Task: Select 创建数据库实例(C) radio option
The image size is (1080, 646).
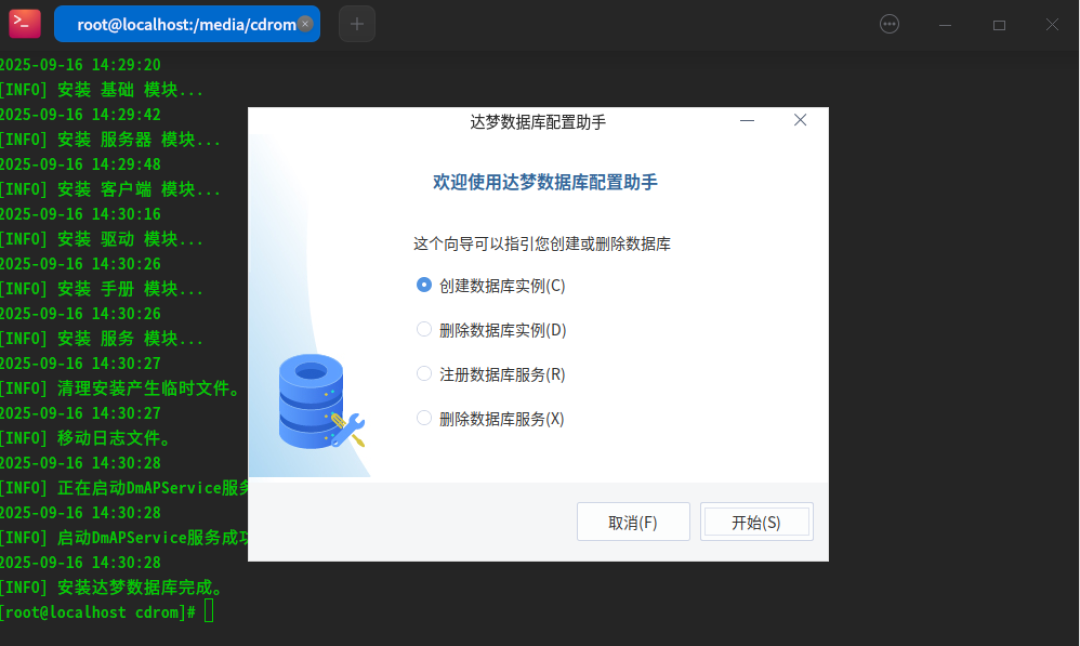Action: coord(491,285)
